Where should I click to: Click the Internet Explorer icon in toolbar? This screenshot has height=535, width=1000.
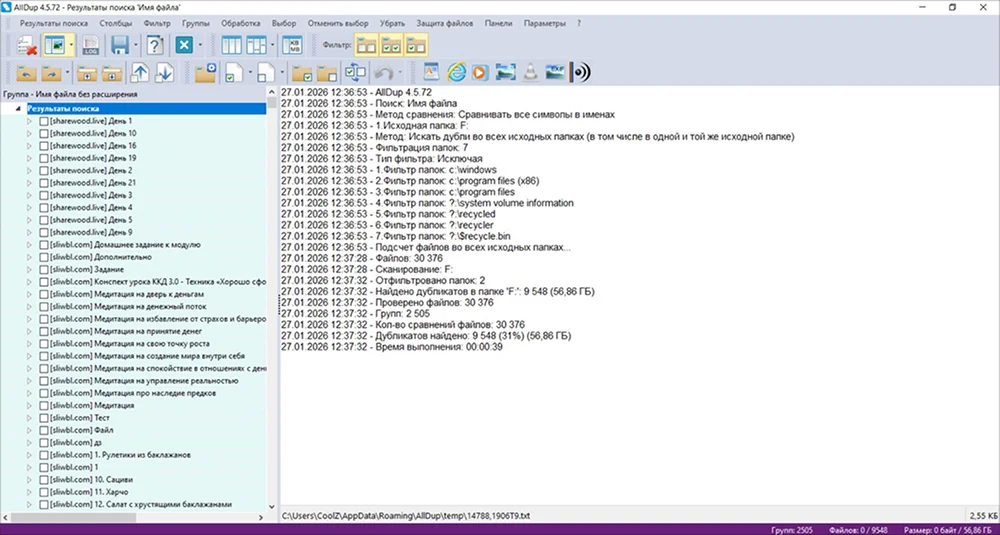456,73
